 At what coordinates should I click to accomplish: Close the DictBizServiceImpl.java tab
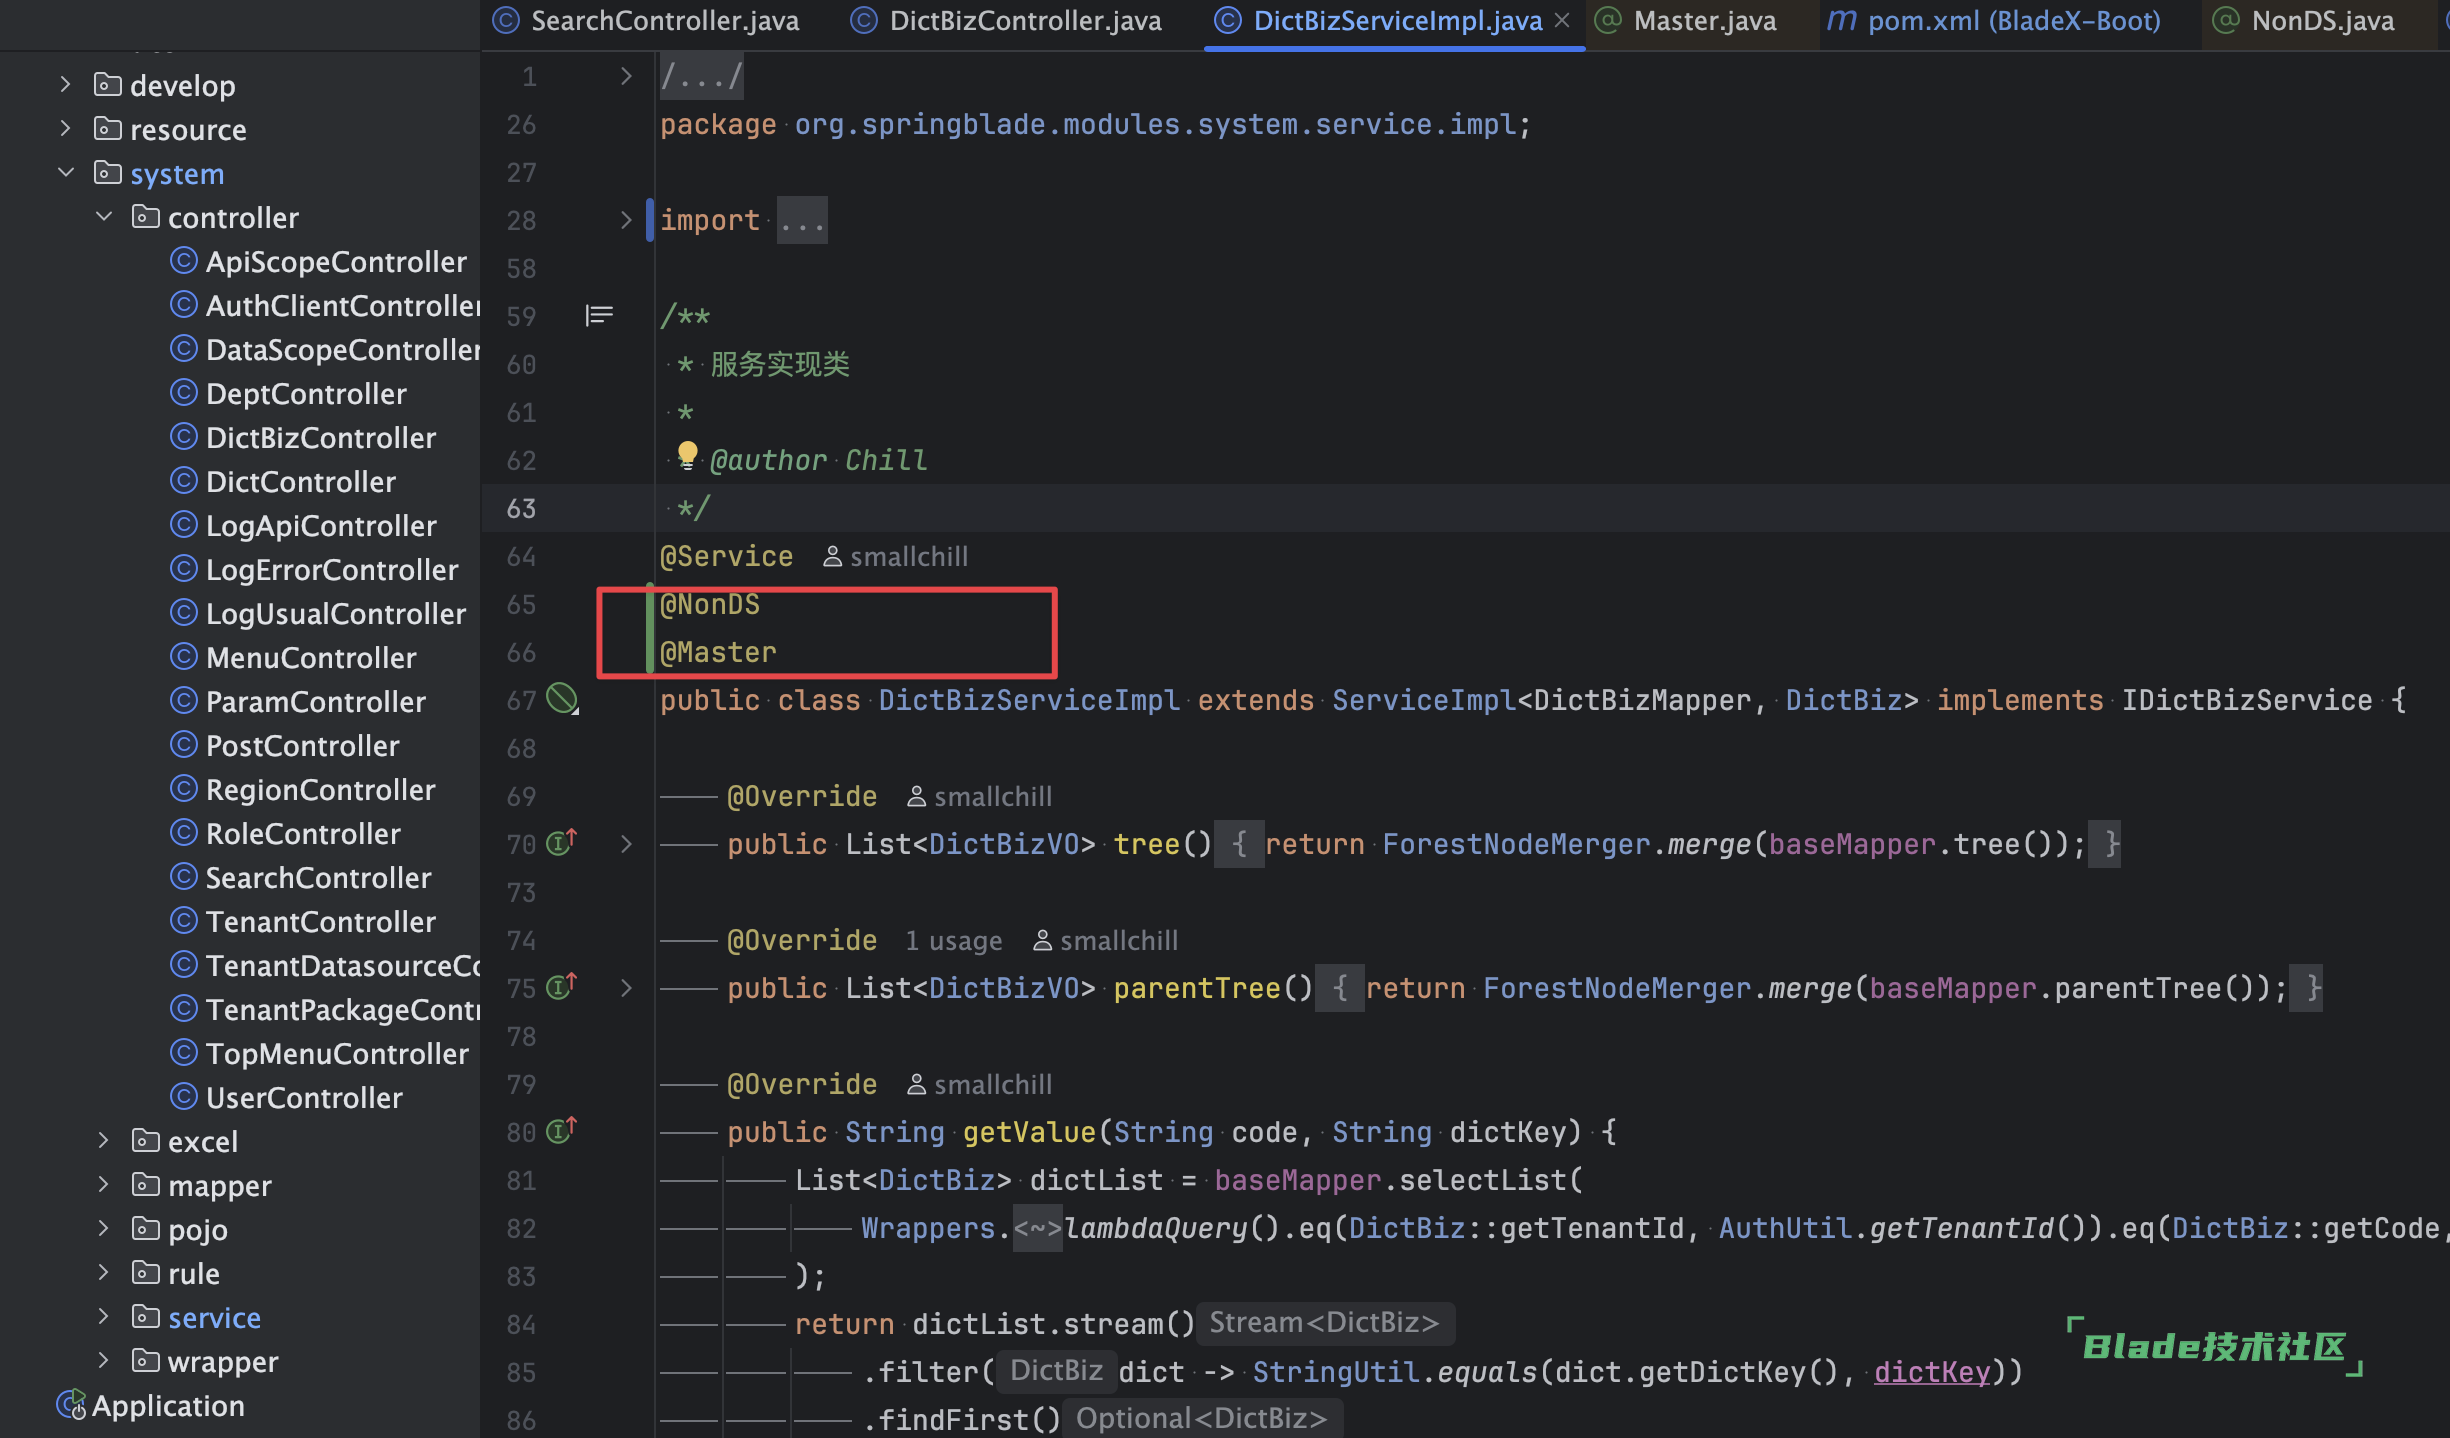(1562, 21)
